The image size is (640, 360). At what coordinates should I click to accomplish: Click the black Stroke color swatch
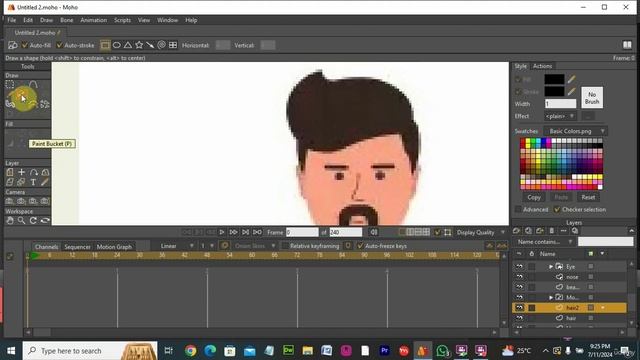[554, 91]
